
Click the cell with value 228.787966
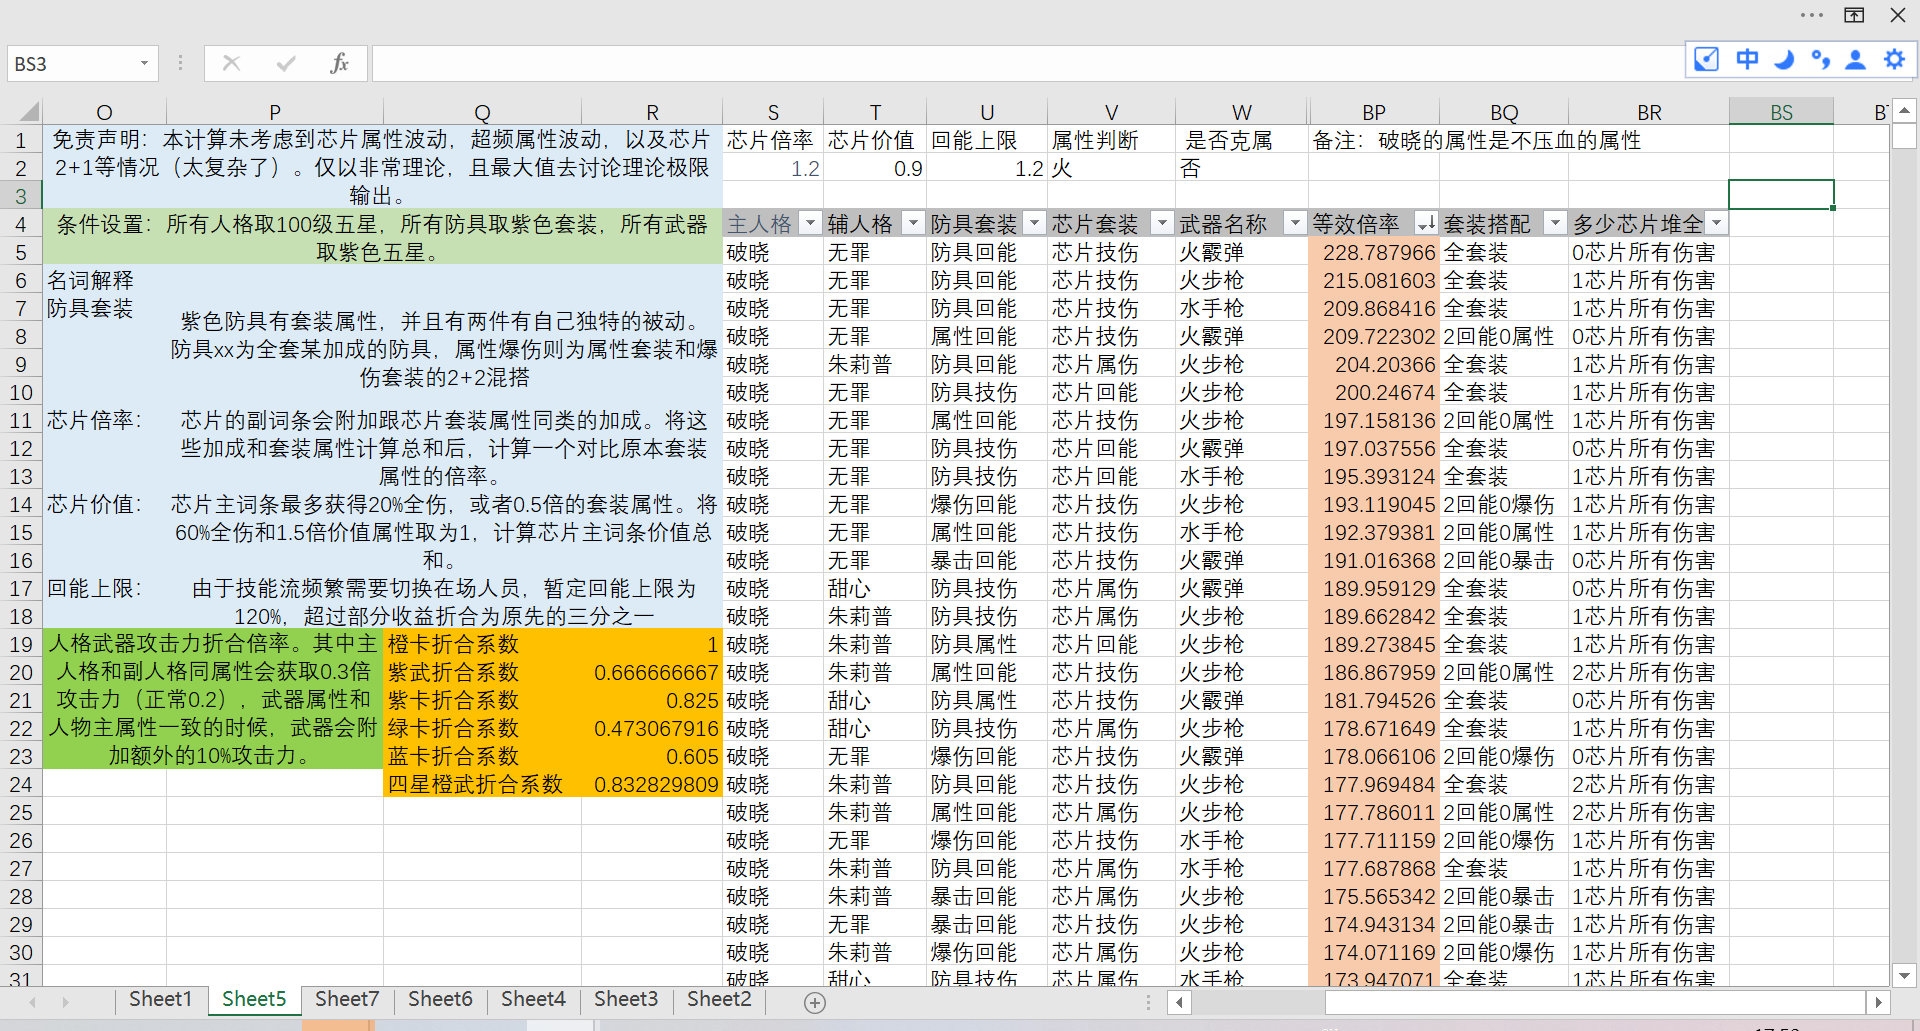(1374, 252)
